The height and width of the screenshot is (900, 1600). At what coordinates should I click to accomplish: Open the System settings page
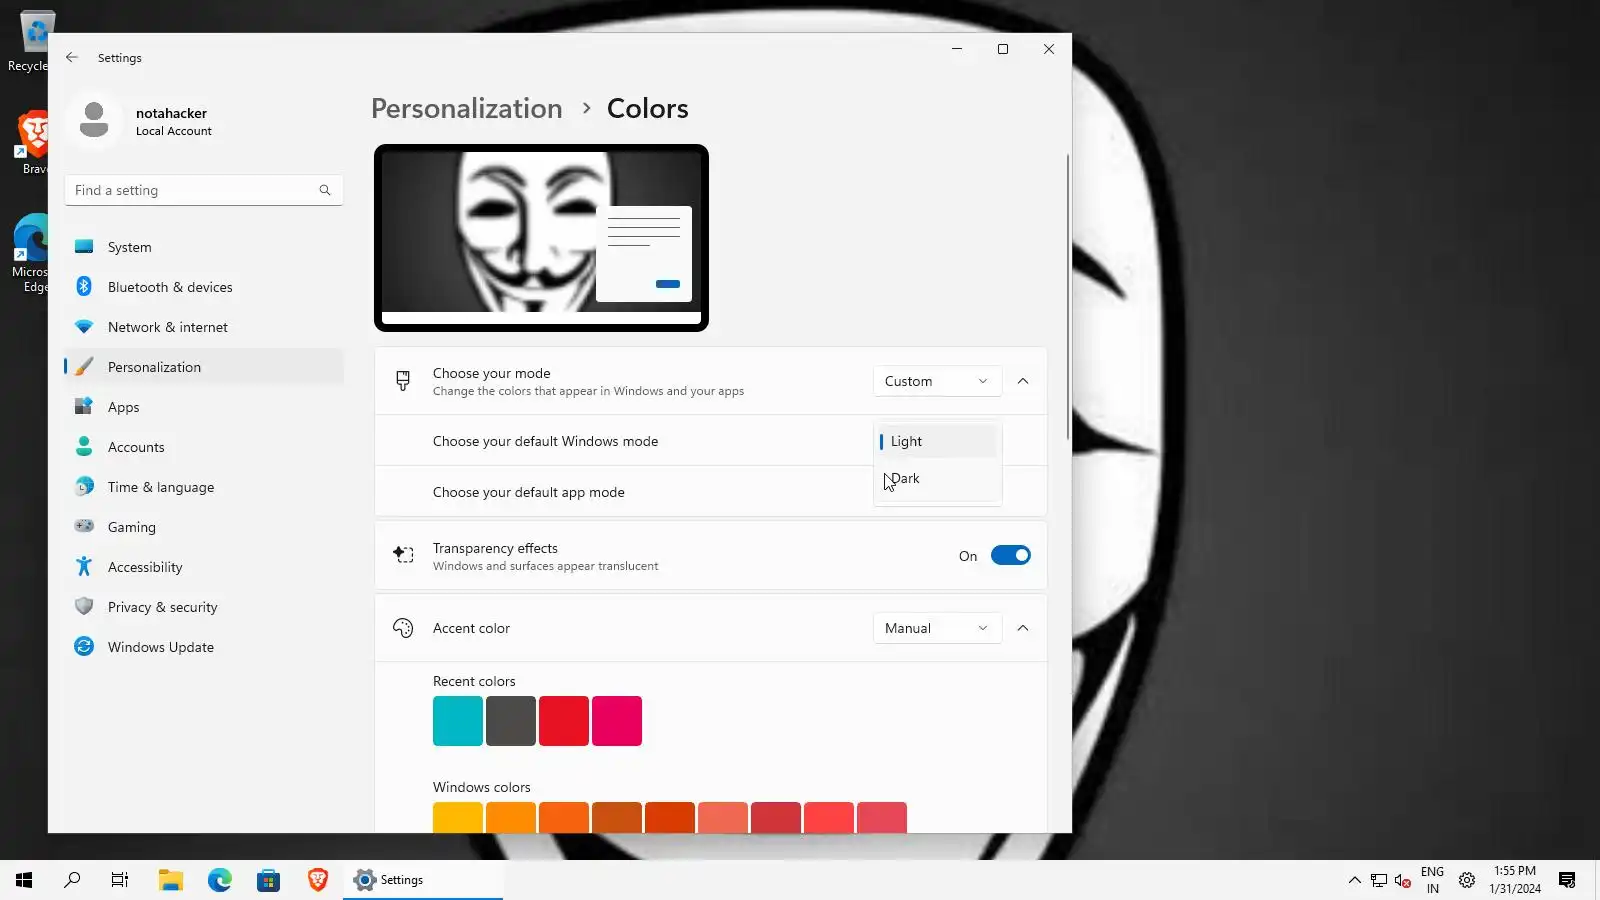tap(204, 247)
